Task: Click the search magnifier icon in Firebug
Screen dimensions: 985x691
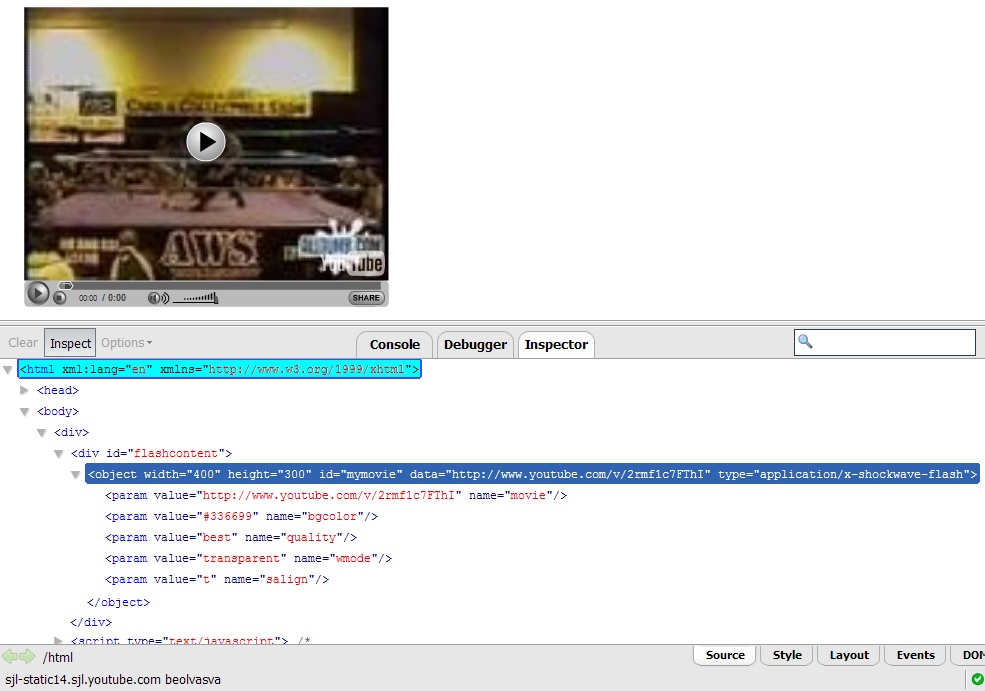Action: (x=806, y=342)
